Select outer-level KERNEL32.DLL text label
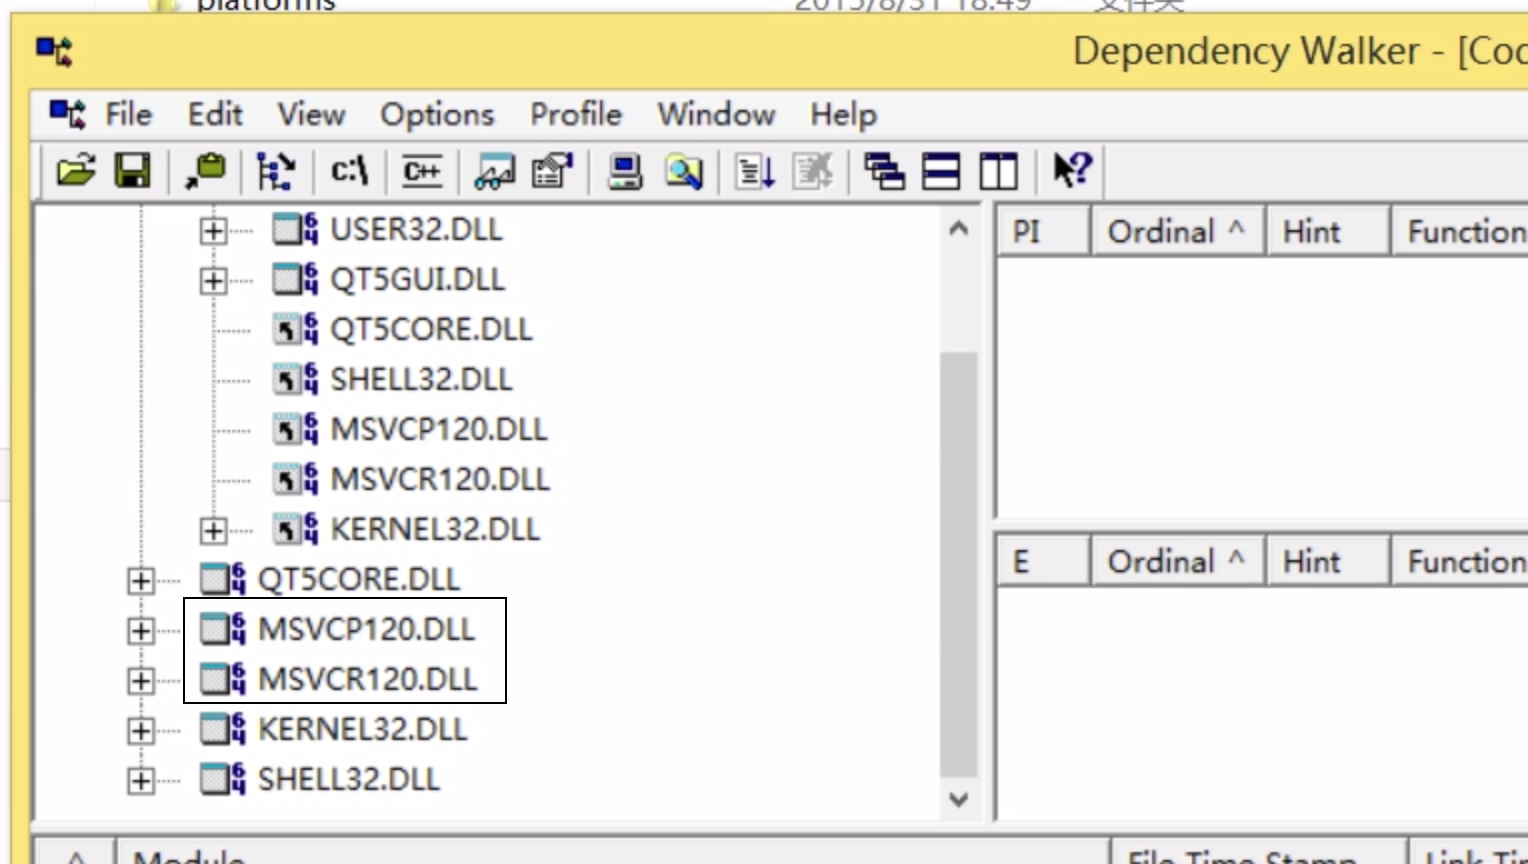Screen dimensions: 1528x864 click(x=362, y=729)
